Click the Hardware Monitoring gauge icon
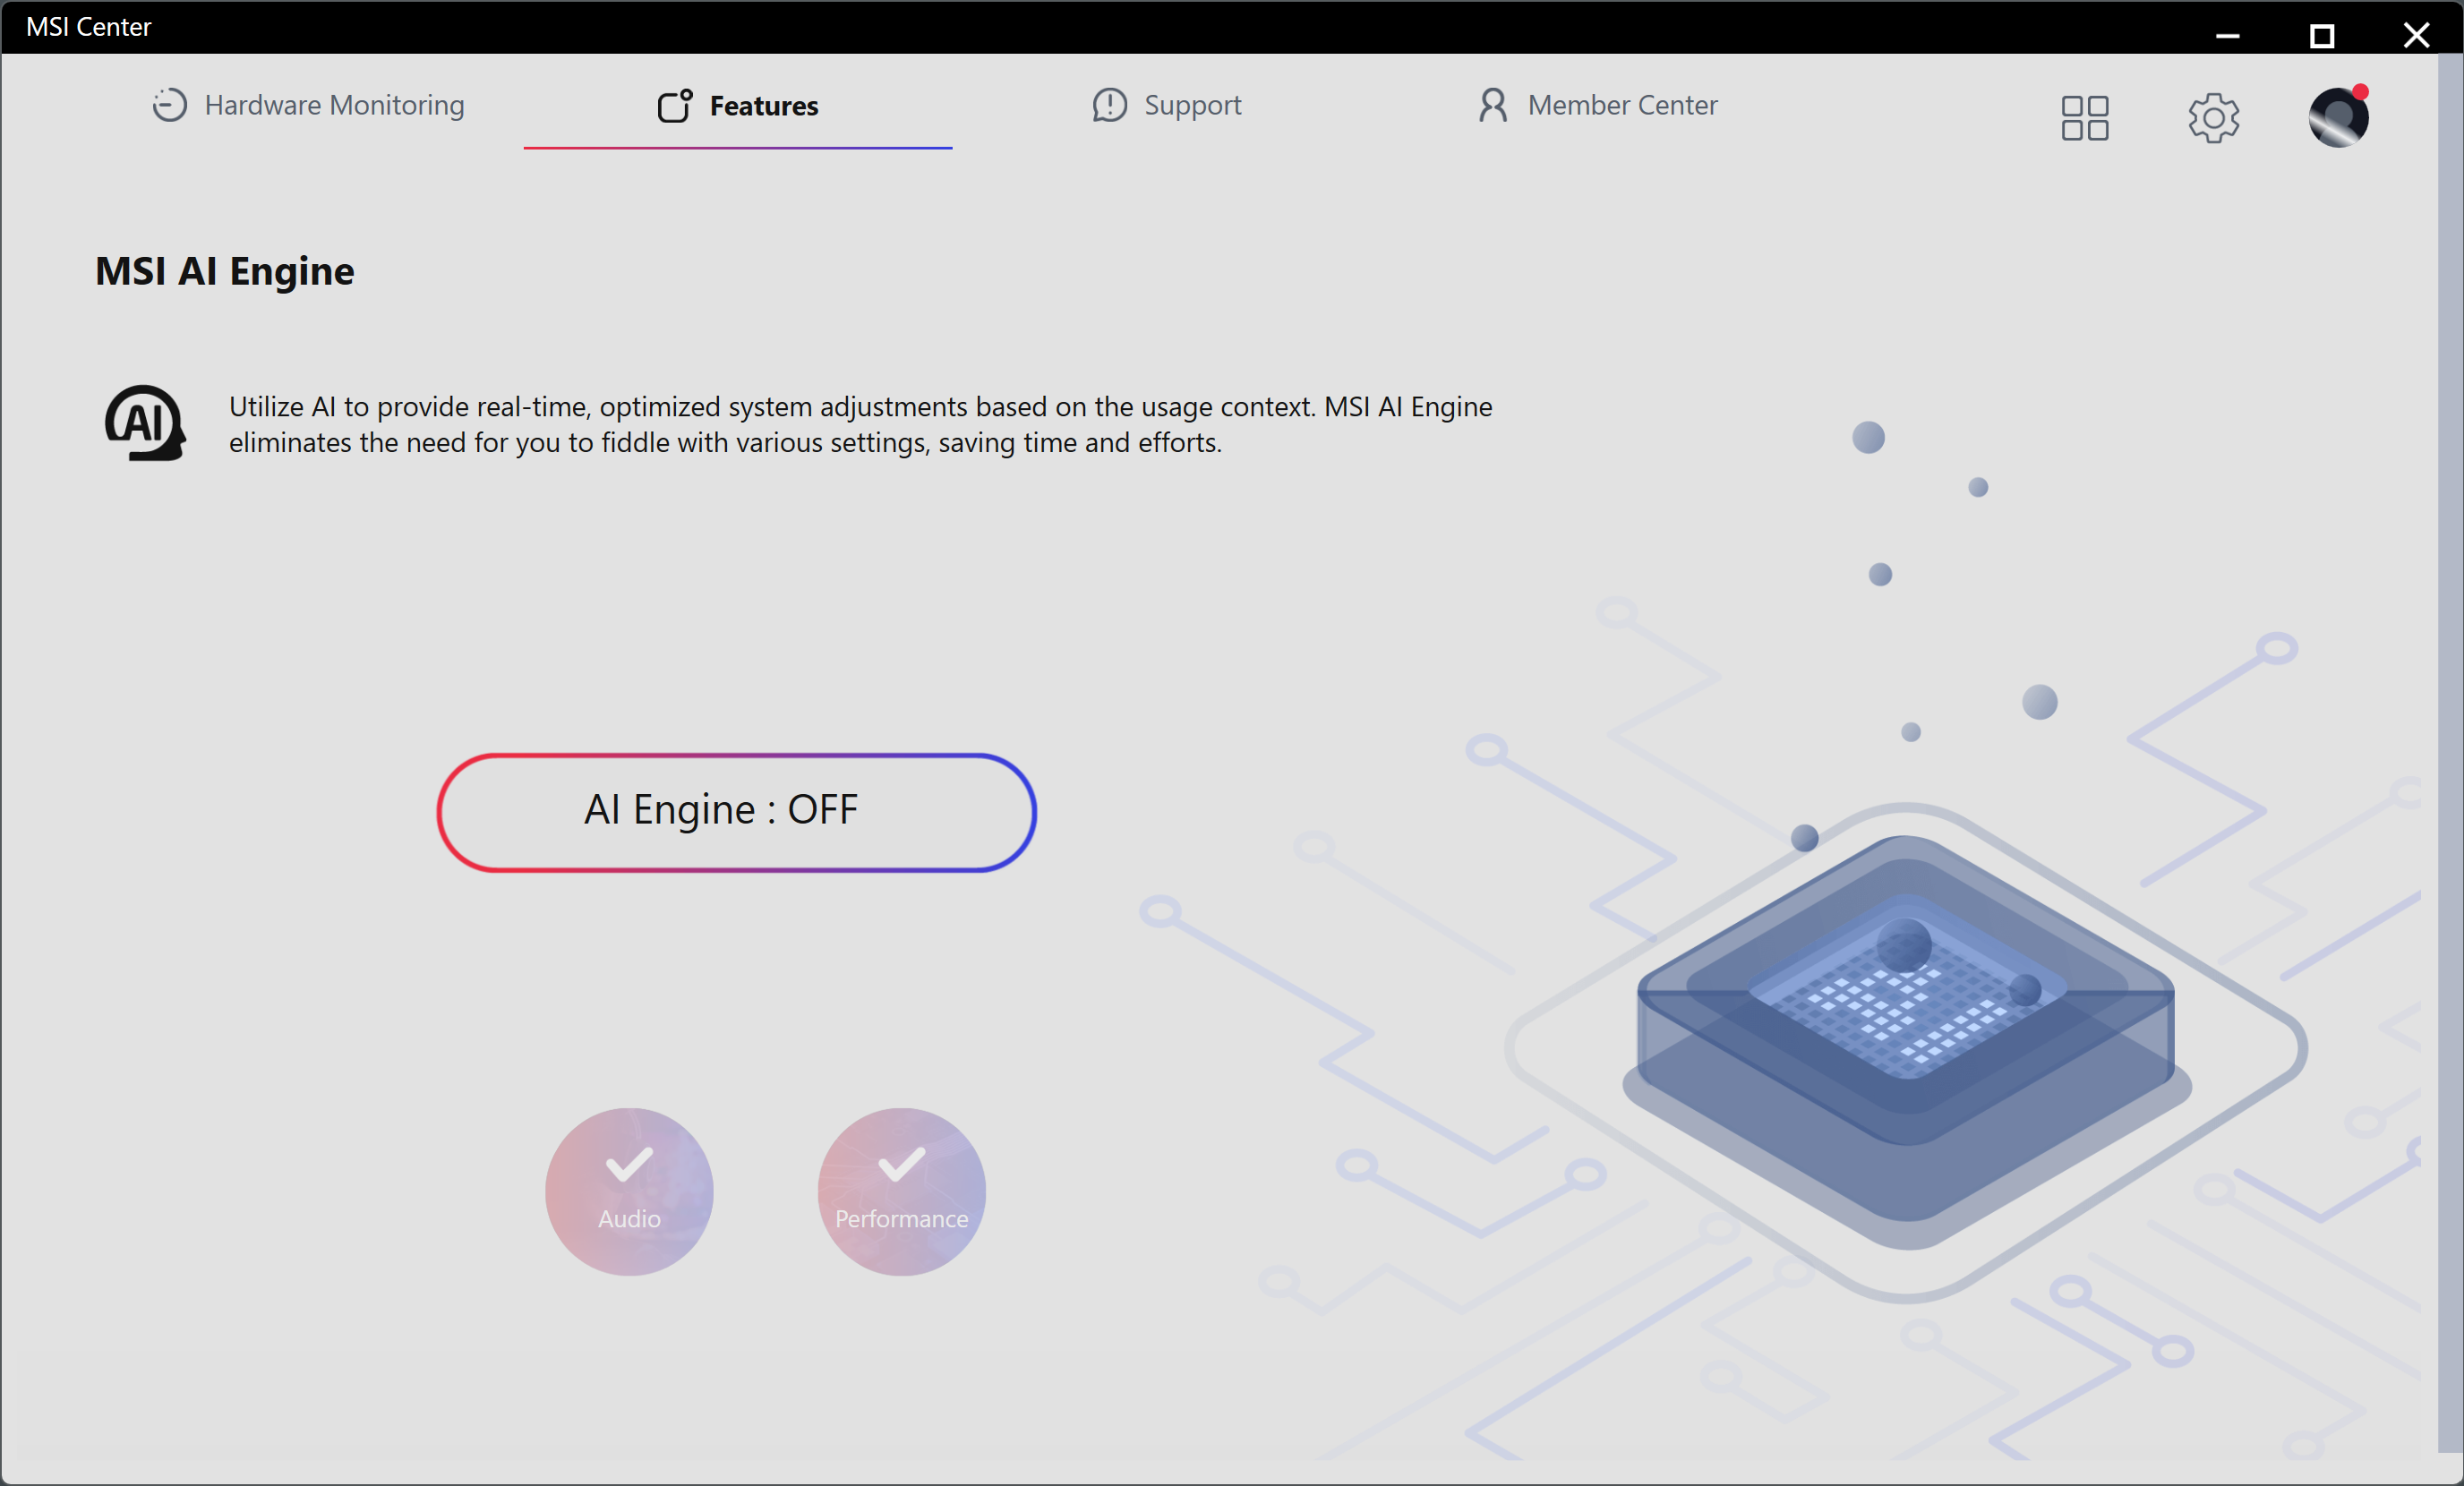The height and width of the screenshot is (1486, 2464). click(x=169, y=105)
